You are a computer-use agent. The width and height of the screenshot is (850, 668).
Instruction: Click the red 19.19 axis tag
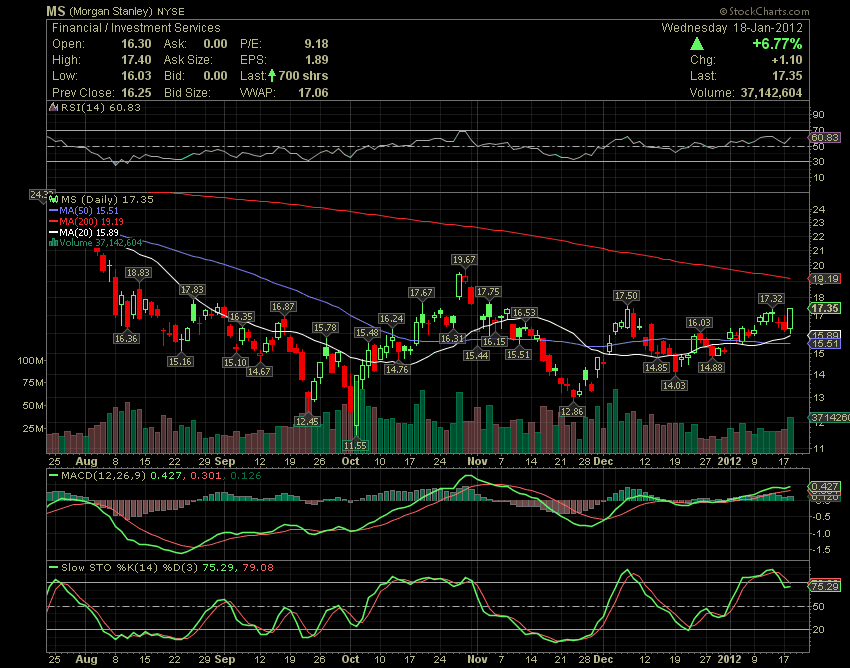(825, 279)
